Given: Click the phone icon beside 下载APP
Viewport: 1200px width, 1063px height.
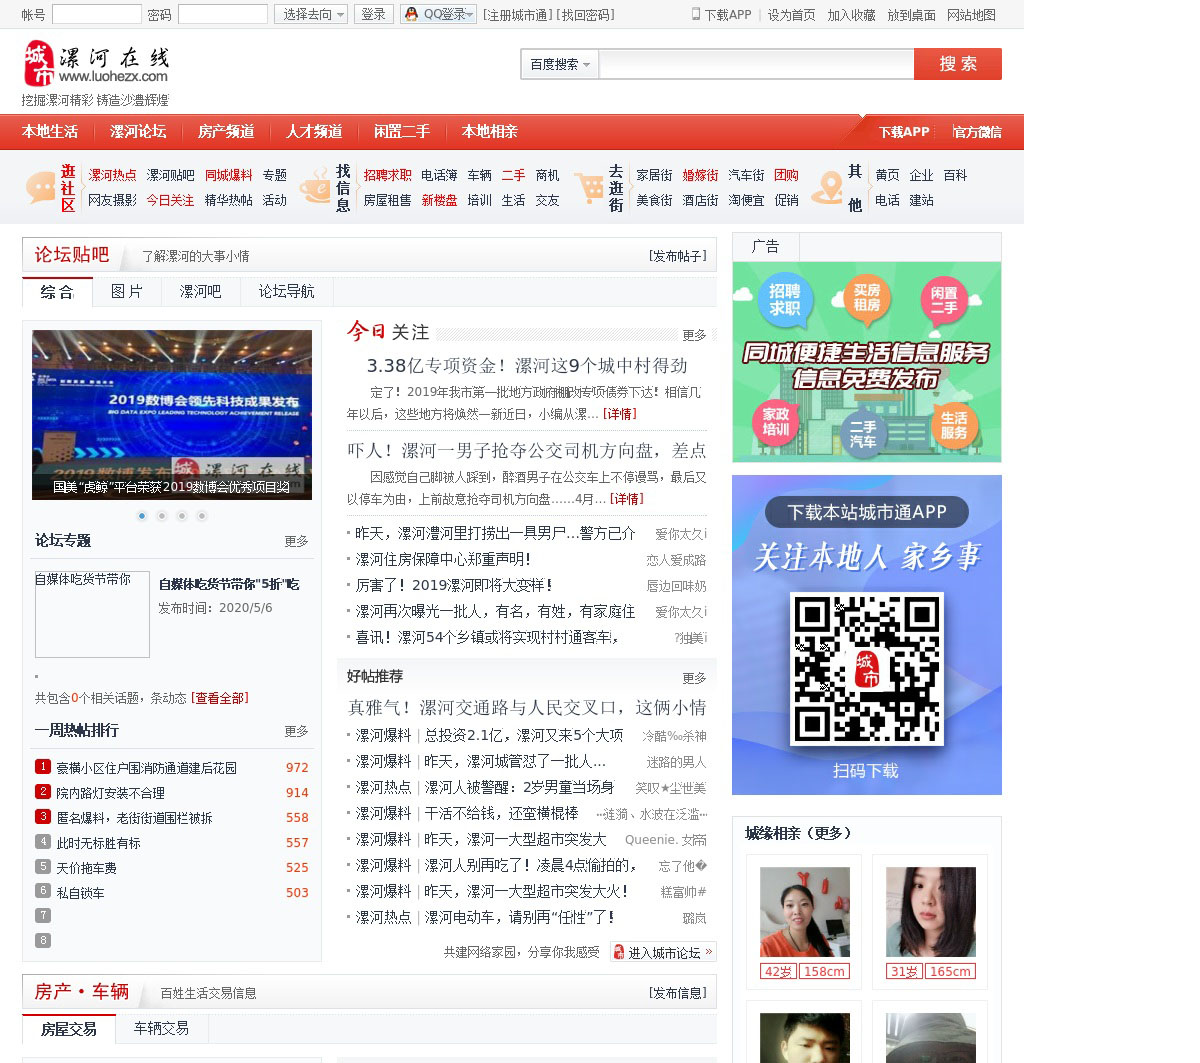Looking at the screenshot, I should click(x=696, y=14).
